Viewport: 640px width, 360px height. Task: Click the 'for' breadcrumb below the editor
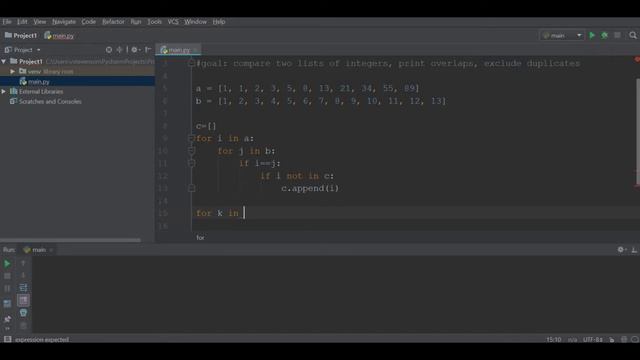click(x=200, y=238)
